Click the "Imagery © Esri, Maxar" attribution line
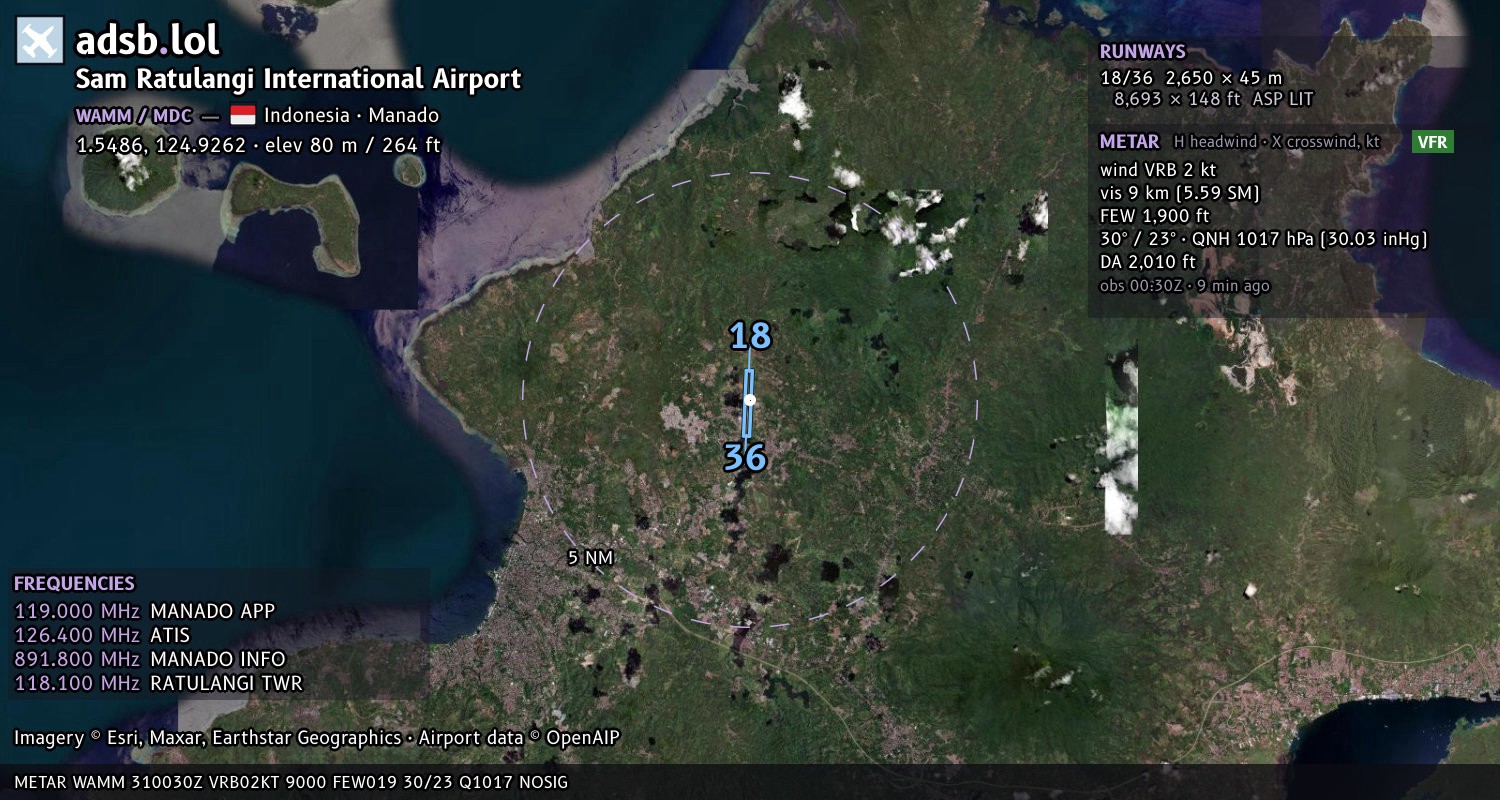This screenshot has width=1500, height=800. (317, 738)
